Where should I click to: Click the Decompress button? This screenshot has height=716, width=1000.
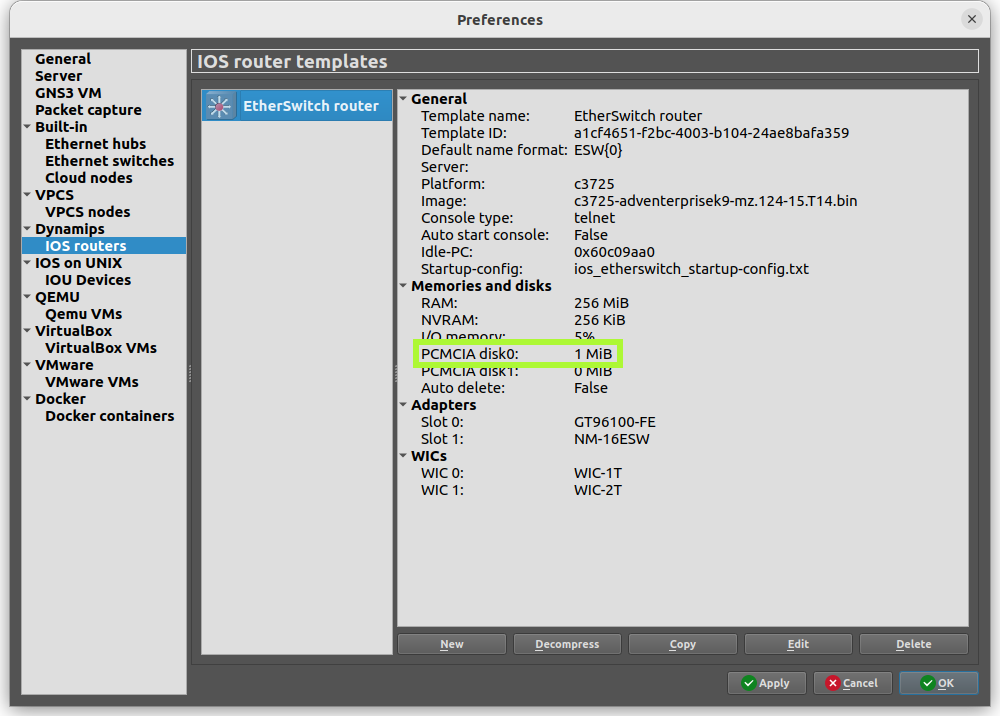click(567, 644)
